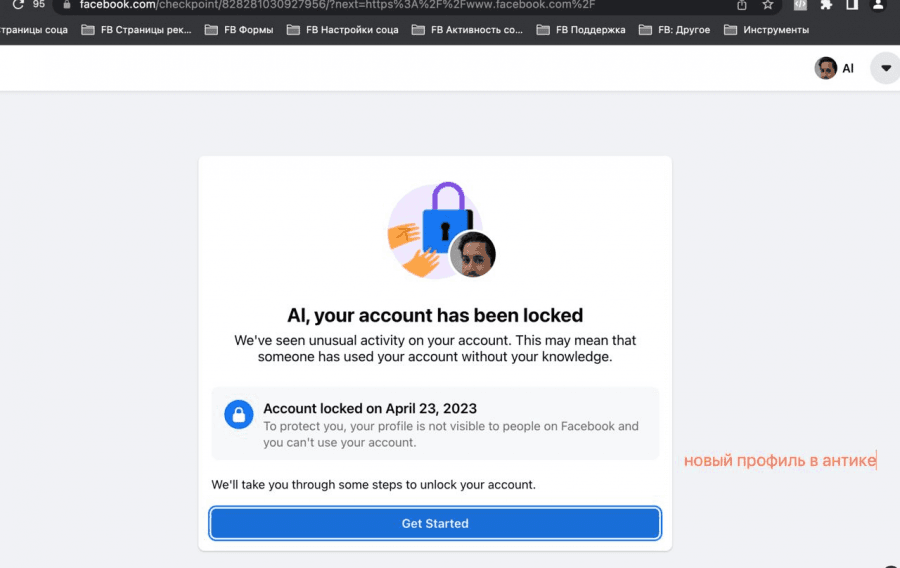Open the FB Формы bookmark folder
Viewport: 900px width, 568px height.
239,30
